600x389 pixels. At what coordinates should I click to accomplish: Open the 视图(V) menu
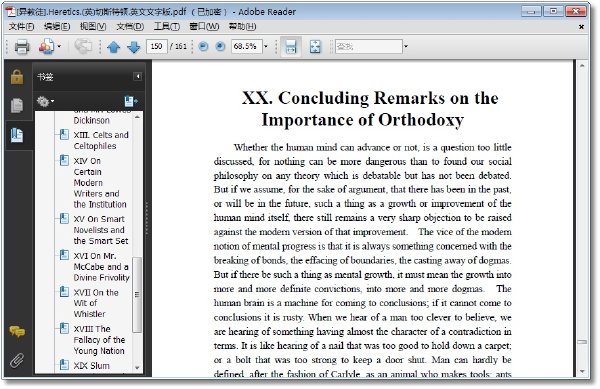[93, 26]
